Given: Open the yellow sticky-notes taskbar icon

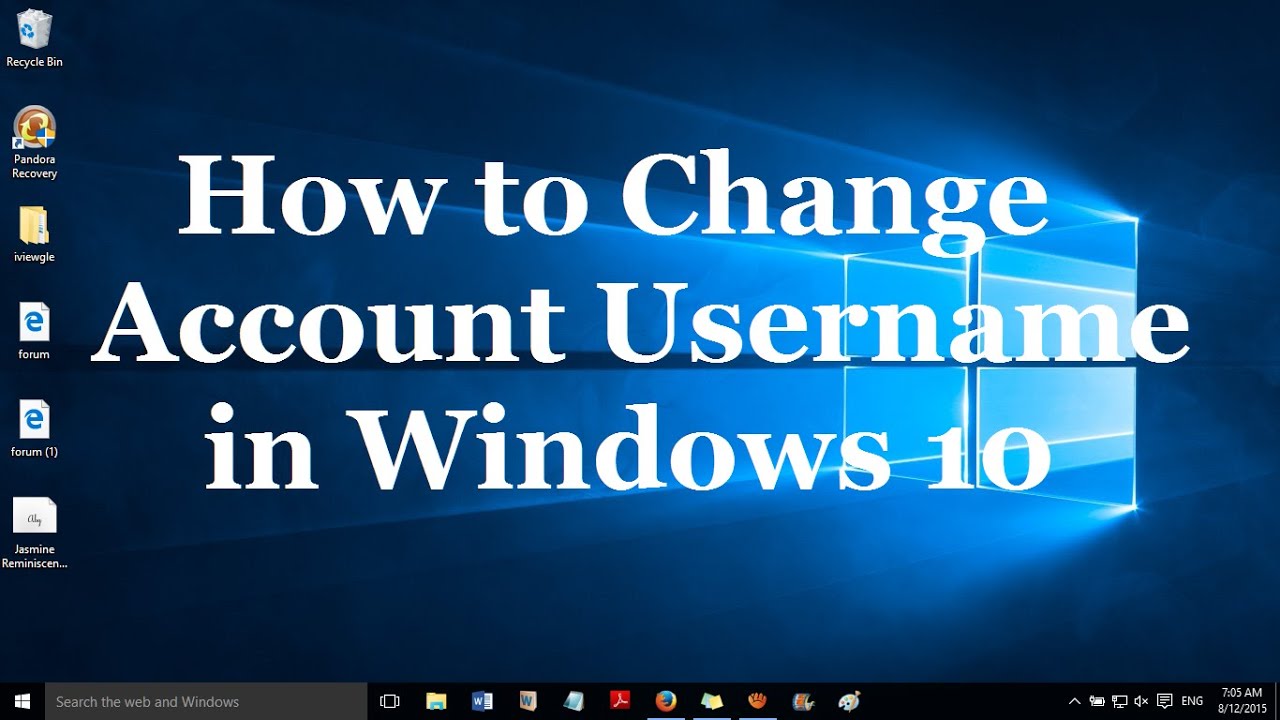Looking at the screenshot, I should point(712,701).
